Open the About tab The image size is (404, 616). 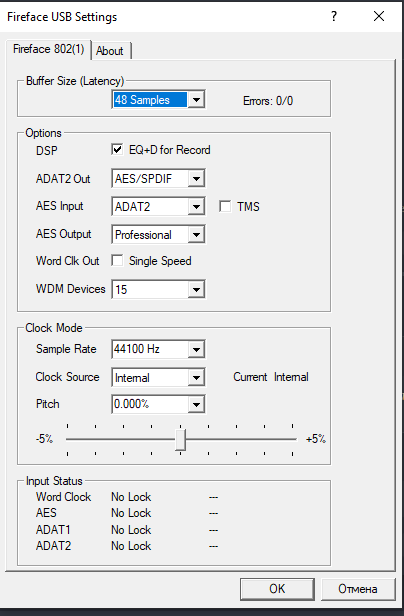[110, 51]
